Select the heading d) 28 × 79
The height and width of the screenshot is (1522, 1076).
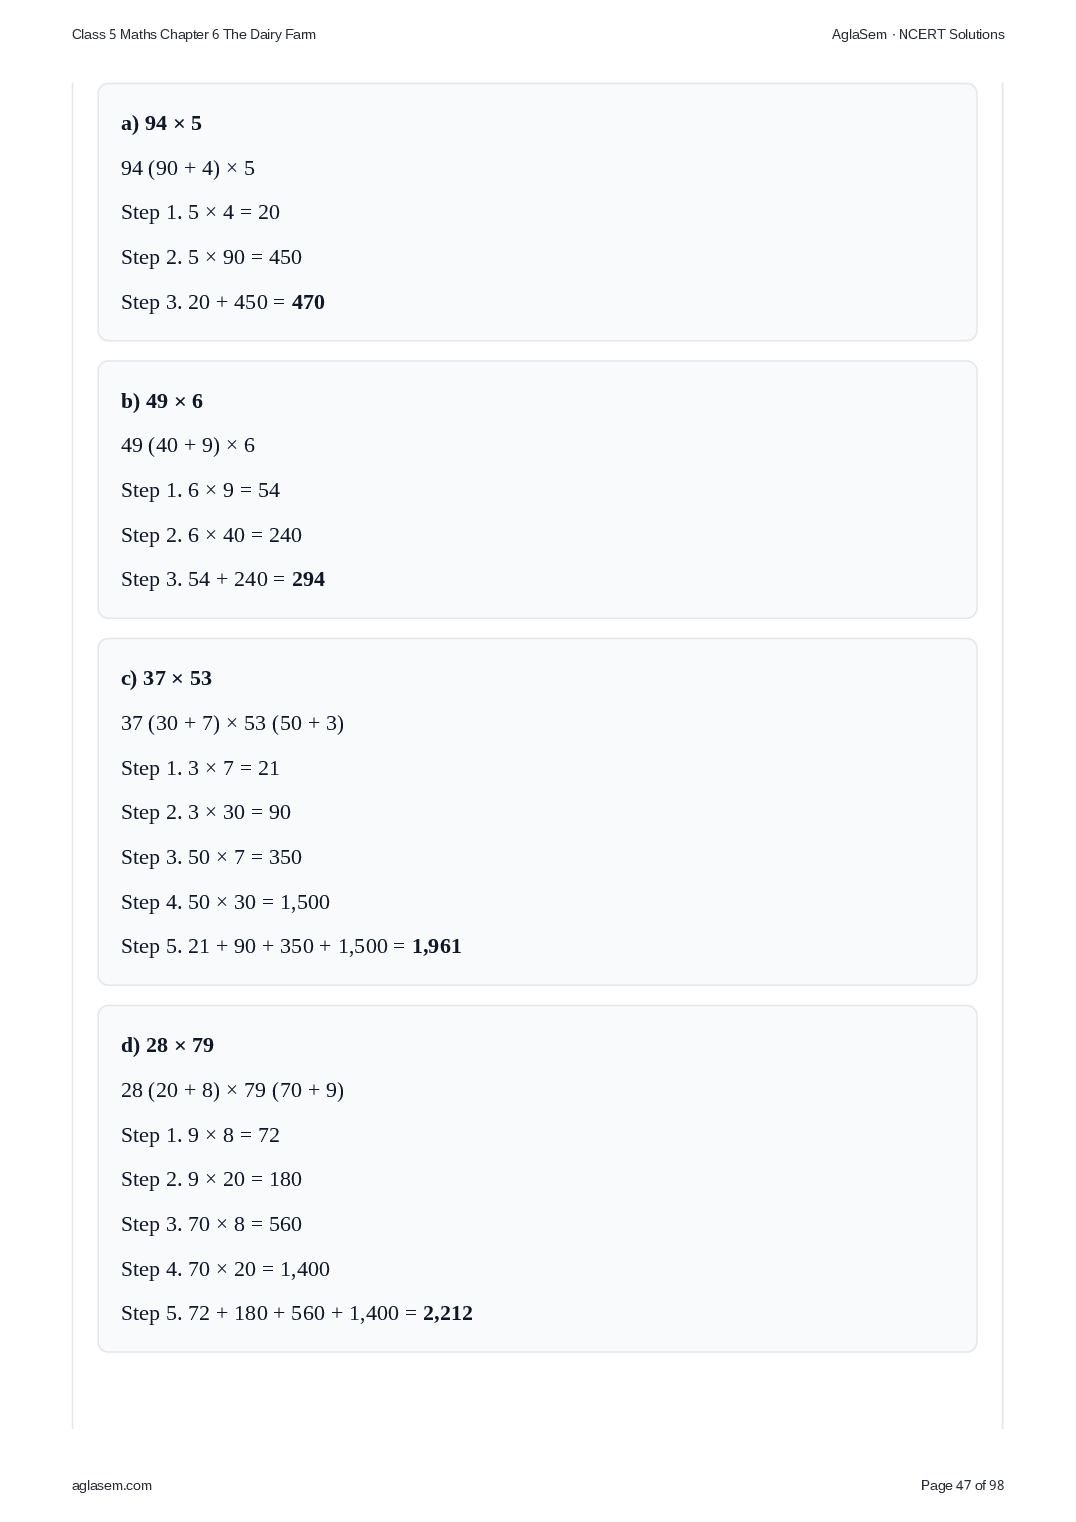pyautogui.click(x=167, y=1045)
